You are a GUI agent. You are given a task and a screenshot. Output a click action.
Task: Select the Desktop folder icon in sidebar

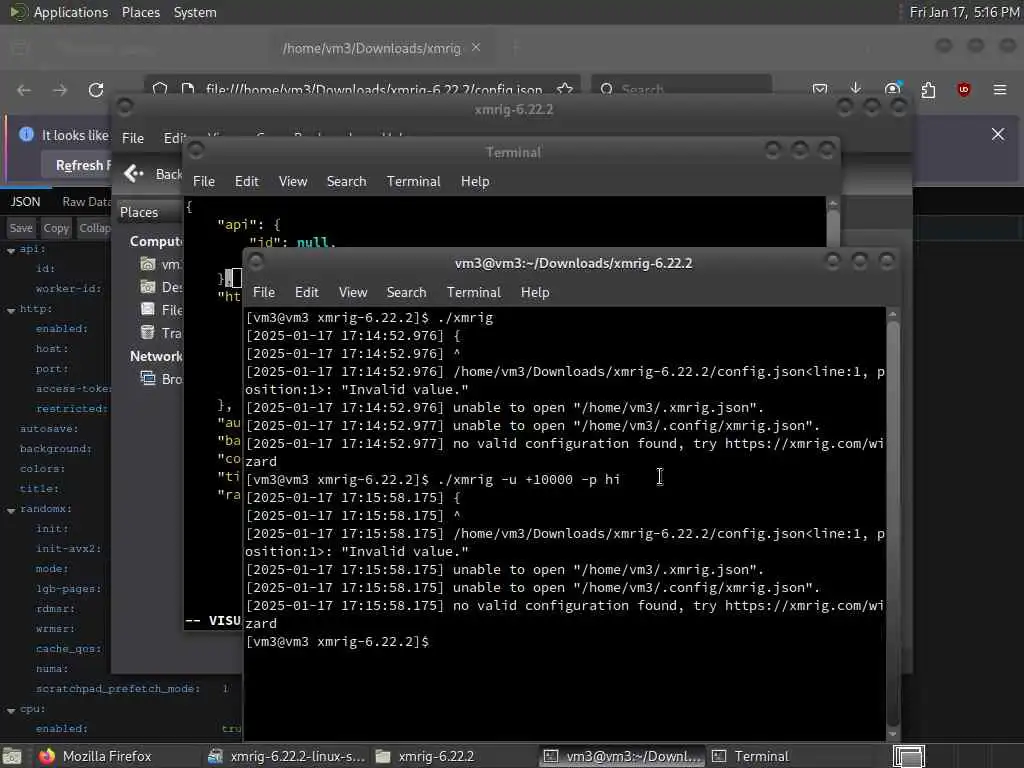click(x=148, y=287)
